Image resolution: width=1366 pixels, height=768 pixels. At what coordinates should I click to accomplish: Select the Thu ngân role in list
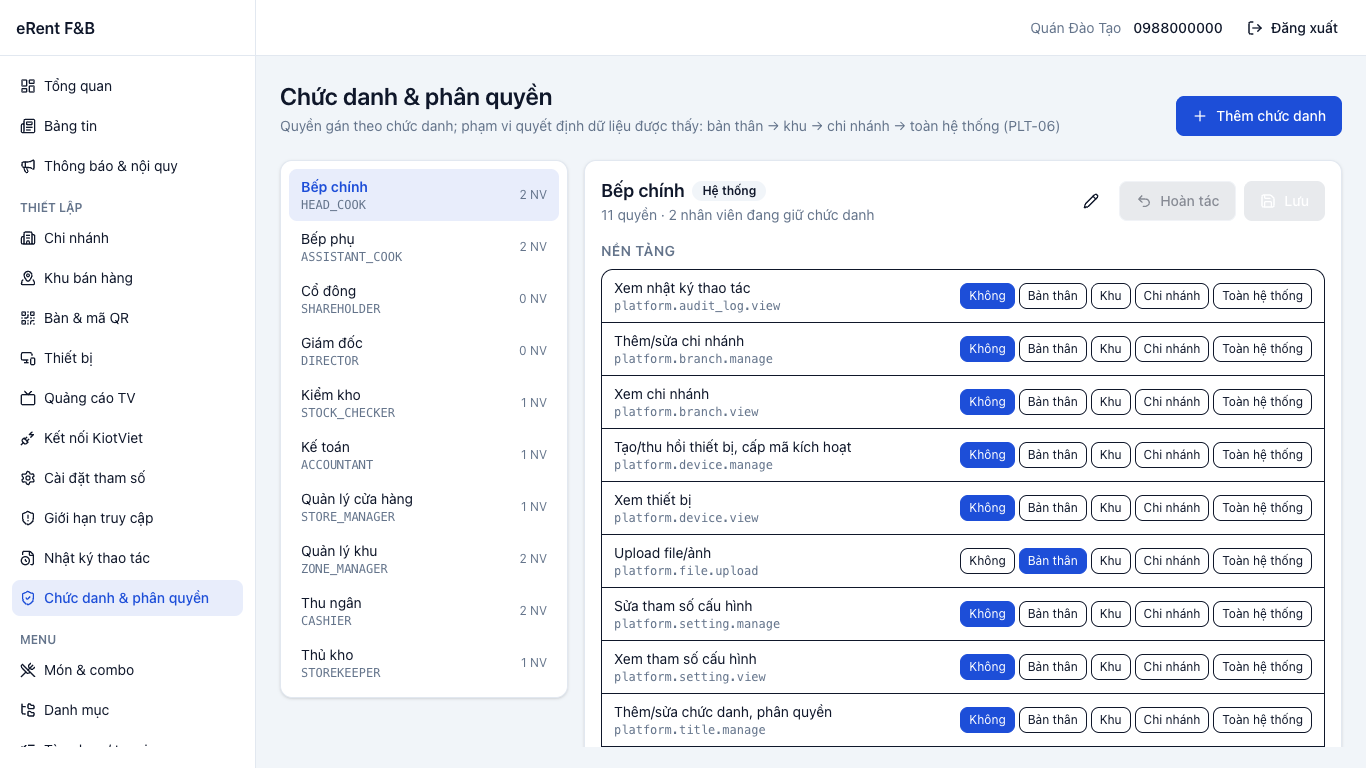[424, 611]
